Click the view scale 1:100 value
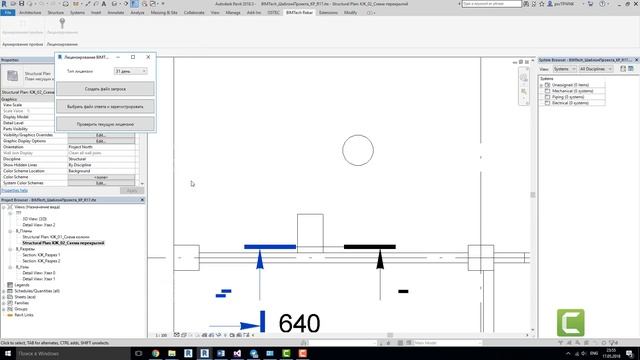The height and width of the screenshot is (360, 640). coord(161,335)
